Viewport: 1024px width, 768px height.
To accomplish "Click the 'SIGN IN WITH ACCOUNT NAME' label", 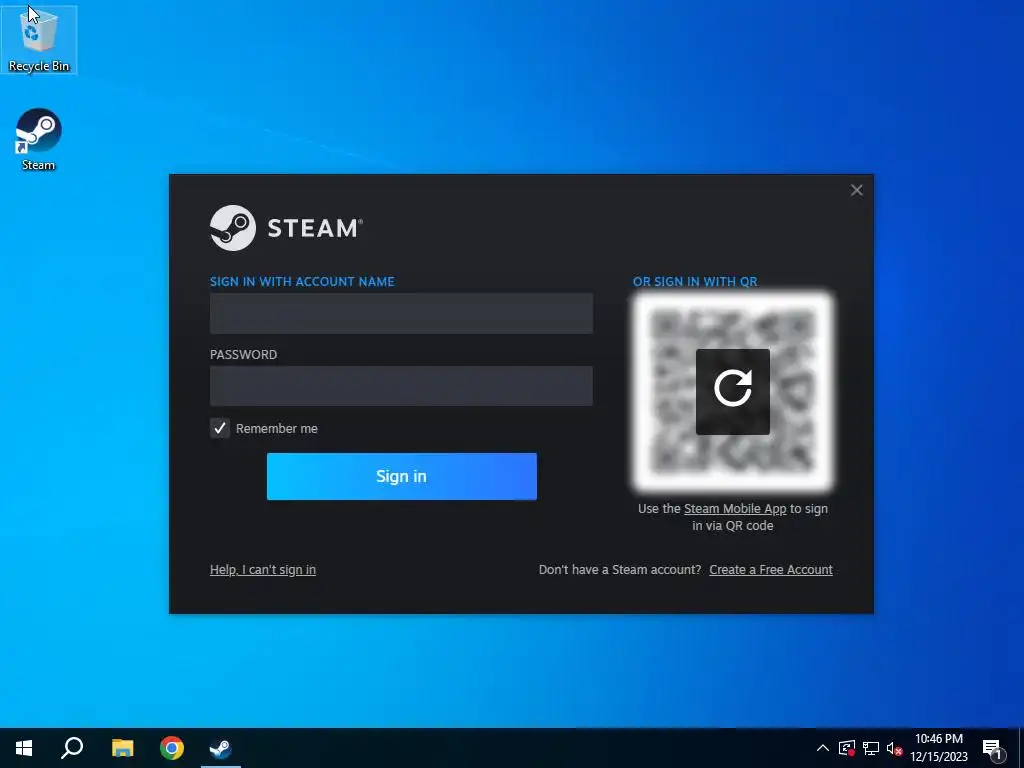I will click(302, 281).
